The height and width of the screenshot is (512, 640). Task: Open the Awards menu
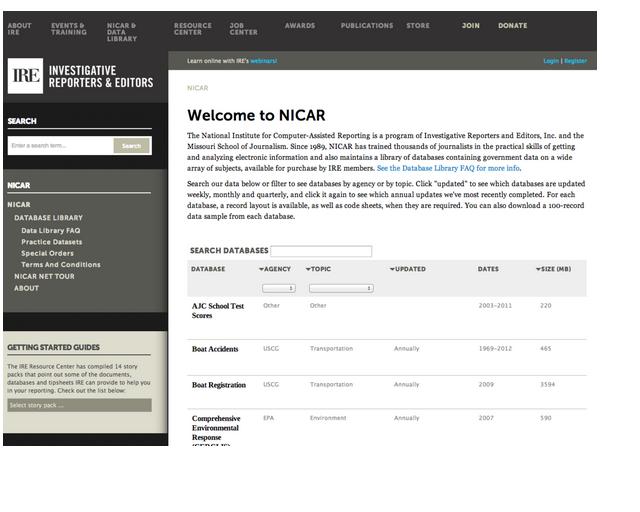click(x=300, y=25)
